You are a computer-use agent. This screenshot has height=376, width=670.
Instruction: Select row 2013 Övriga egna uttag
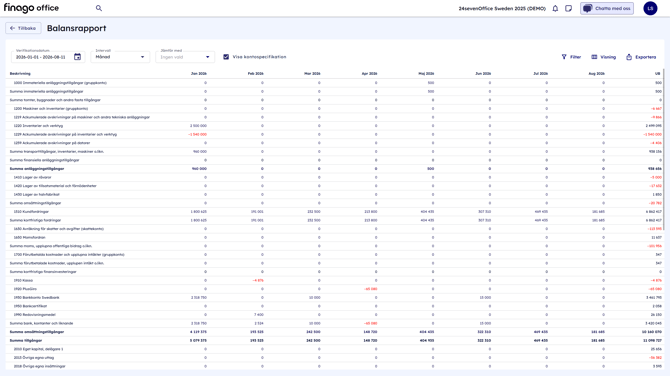pos(335,358)
